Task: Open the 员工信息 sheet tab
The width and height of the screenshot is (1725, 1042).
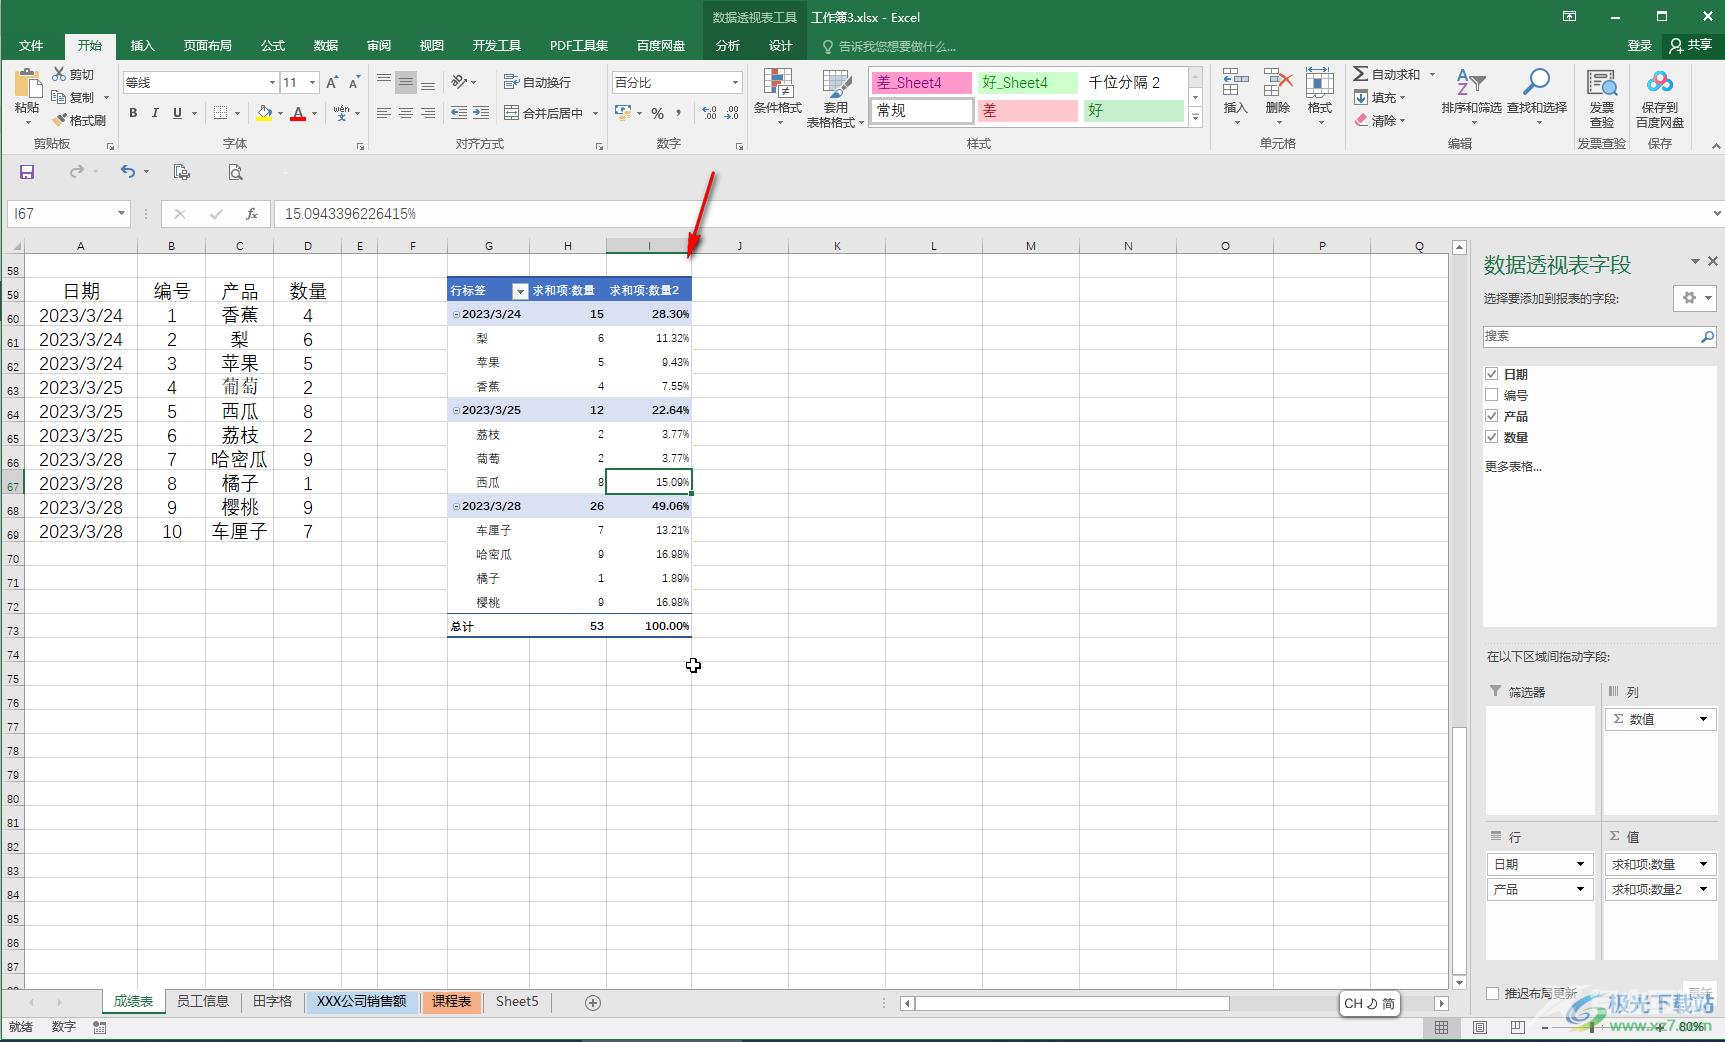Action: point(203,1002)
